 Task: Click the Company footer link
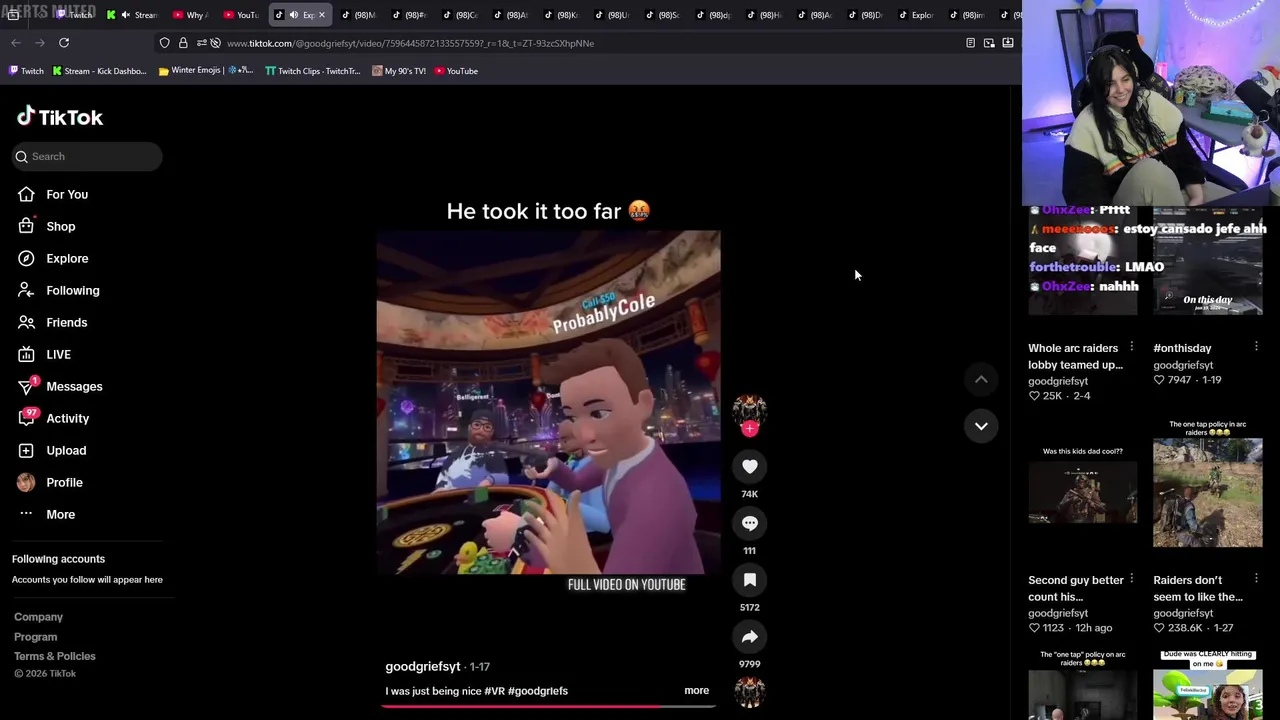coord(38,617)
